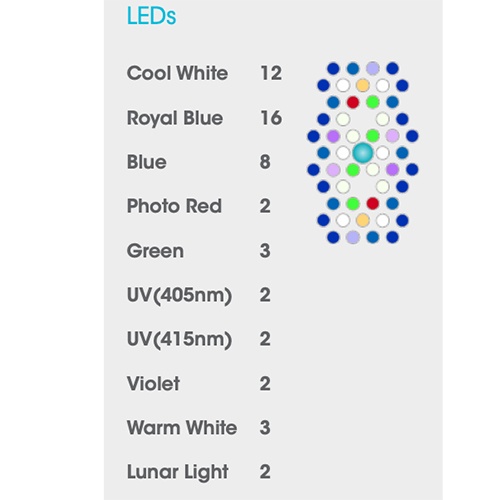Image resolution: width=500 pixels, height=500 pixels.
Task: Click the lavender LED dot in top row
Action: click(x=373, y=68)
